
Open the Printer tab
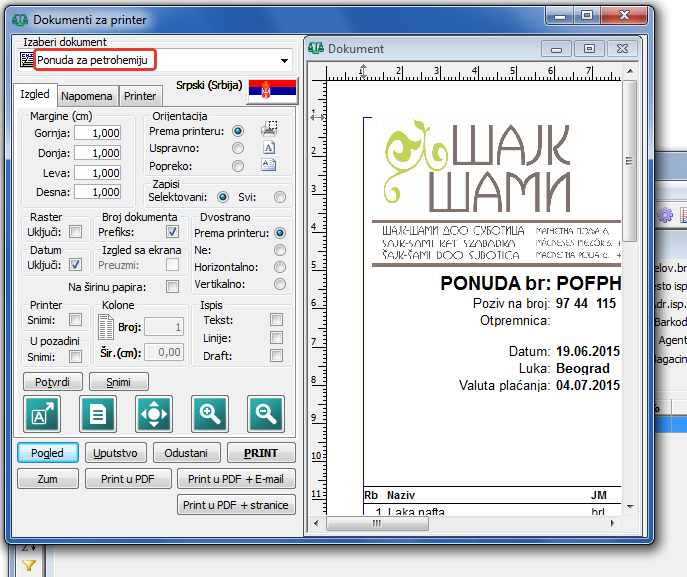140,96
